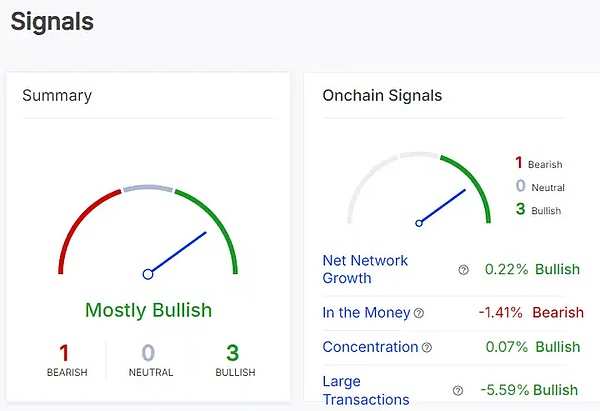Click the 3 Bullish legend in Onchain Signals
Screen dimensions: 600x411
[538, 209]
